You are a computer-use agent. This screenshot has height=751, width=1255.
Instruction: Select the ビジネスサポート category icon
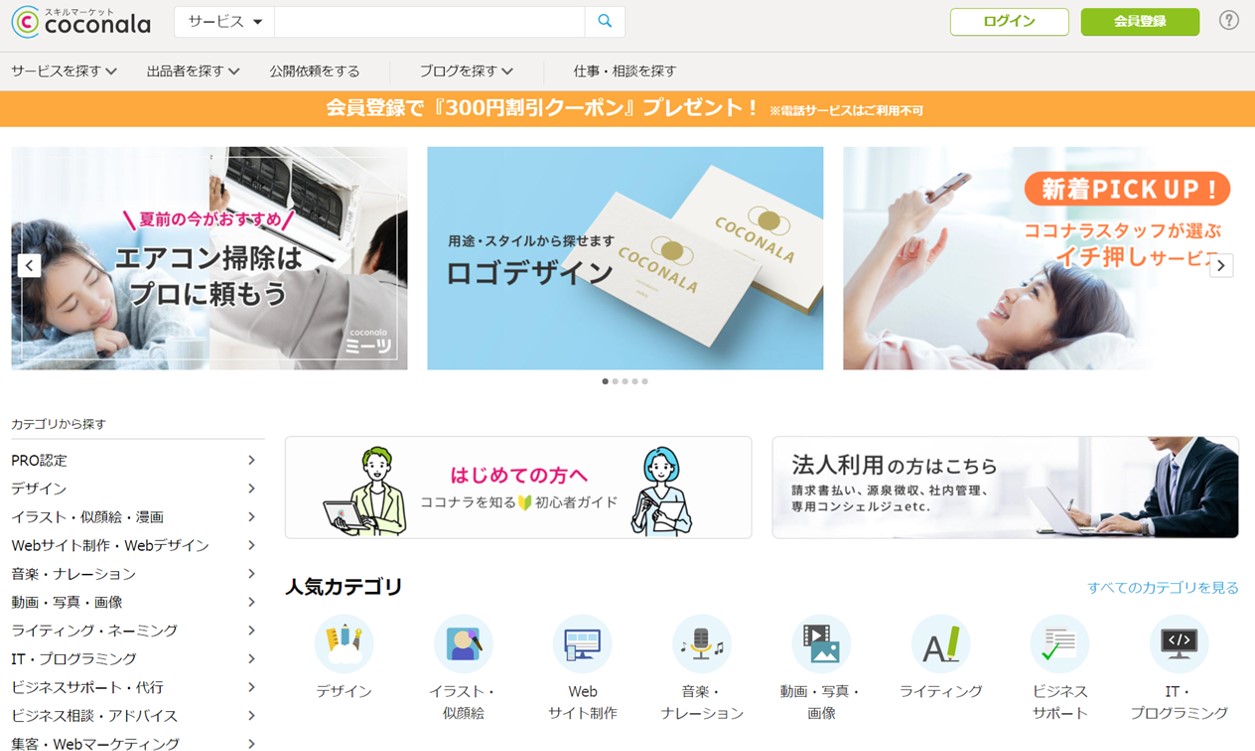[x=1060, y=644]
